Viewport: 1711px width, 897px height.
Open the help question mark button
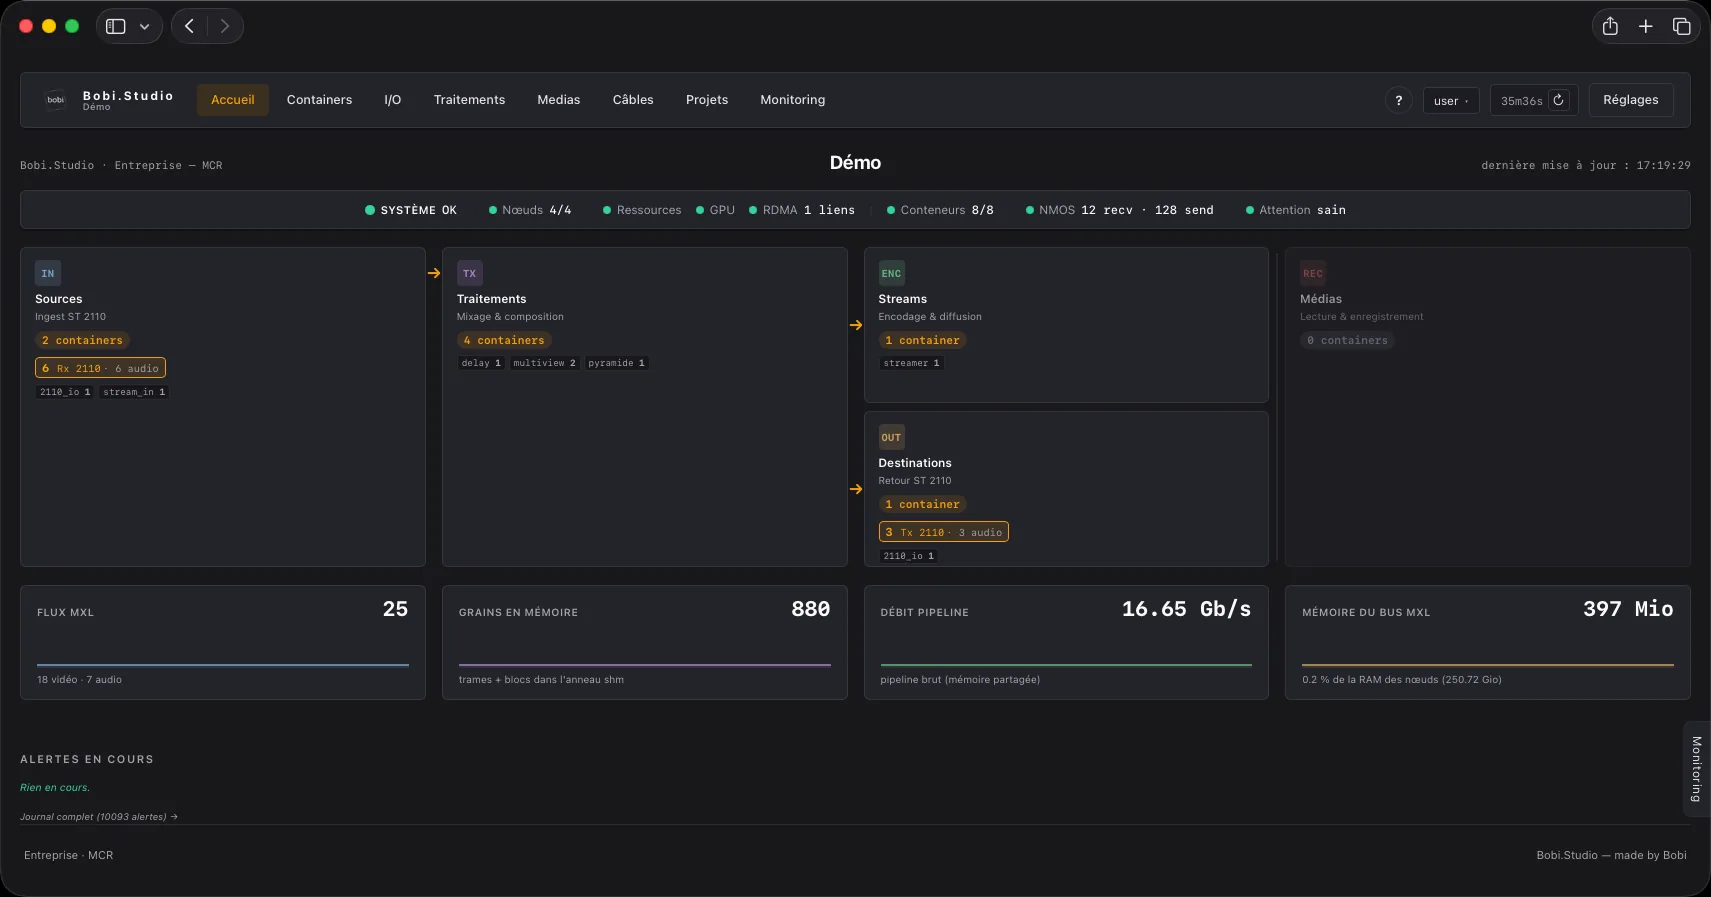point(1398,100)
